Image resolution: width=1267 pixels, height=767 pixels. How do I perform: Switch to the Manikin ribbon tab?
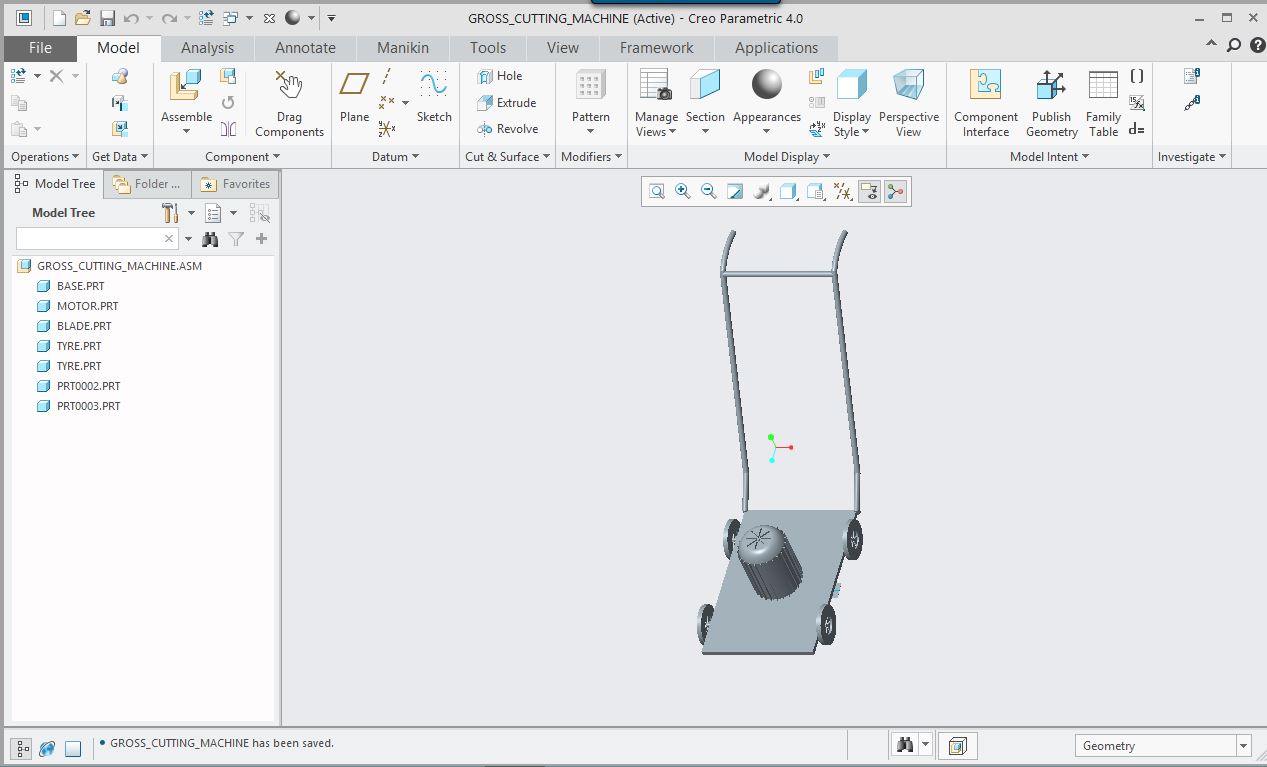click(402, 48)
